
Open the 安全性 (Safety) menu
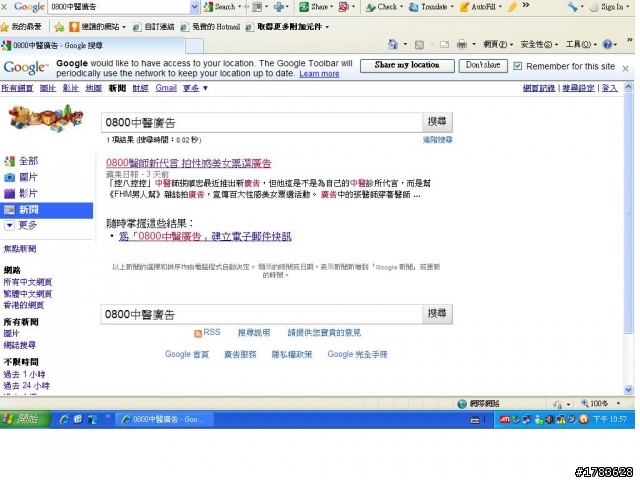538,44
